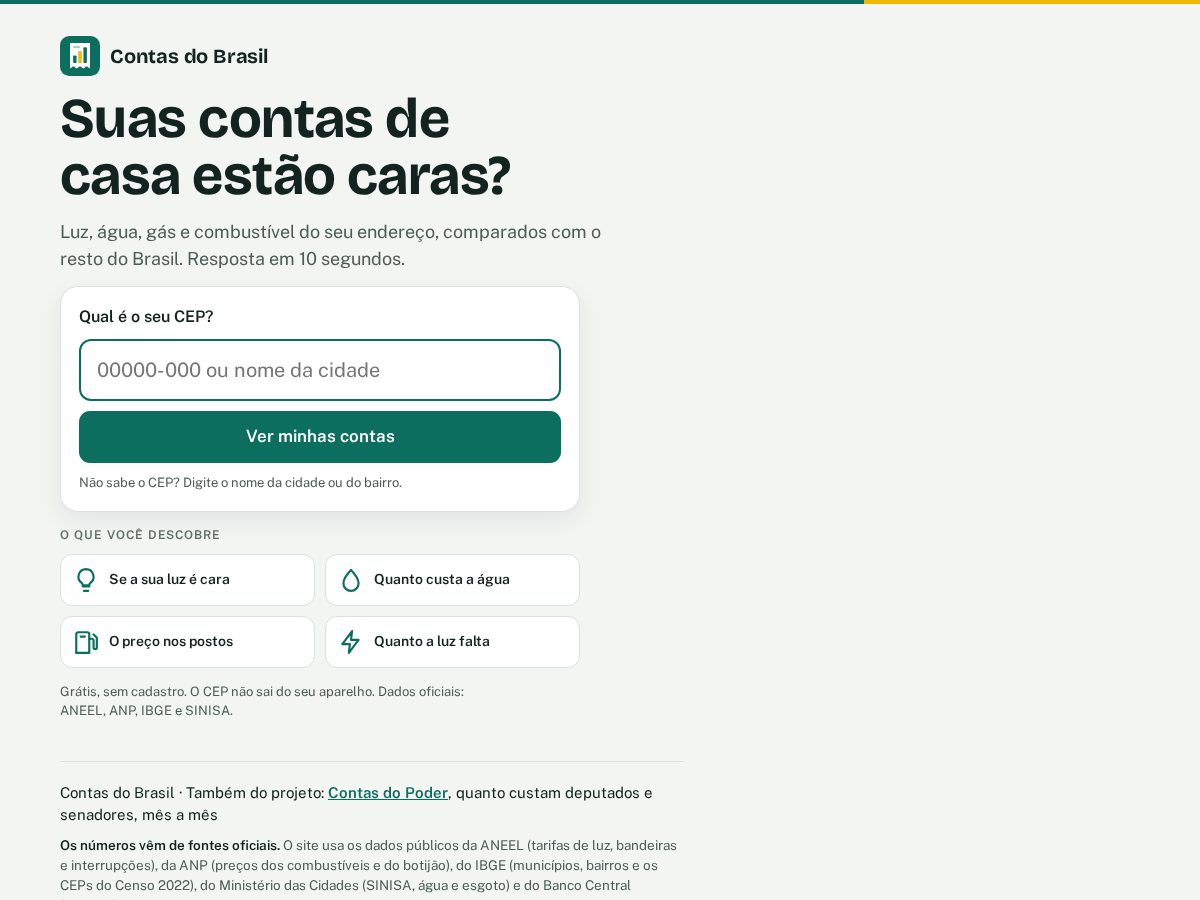Viewport: 1200px width, 900px height.
Task: Click the fuel pump icon
Action: (86, 642)
